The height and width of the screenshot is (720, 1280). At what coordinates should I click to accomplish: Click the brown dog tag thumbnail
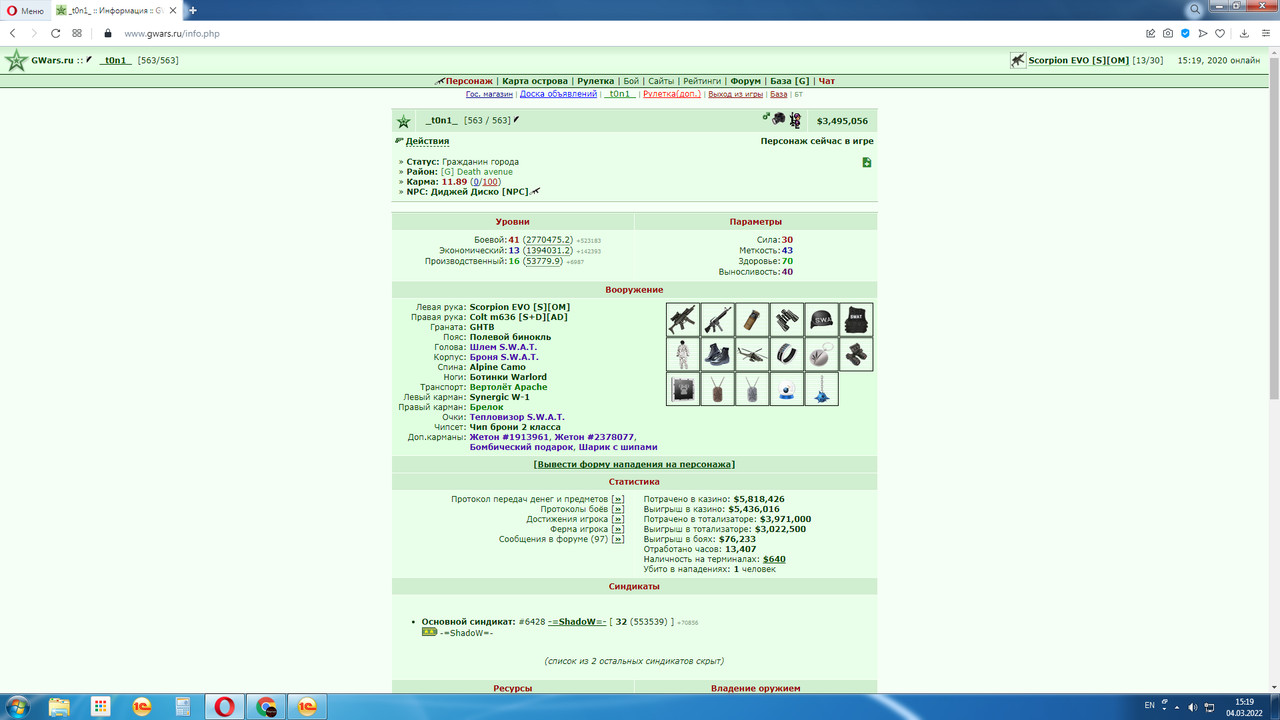pos(718,389)
